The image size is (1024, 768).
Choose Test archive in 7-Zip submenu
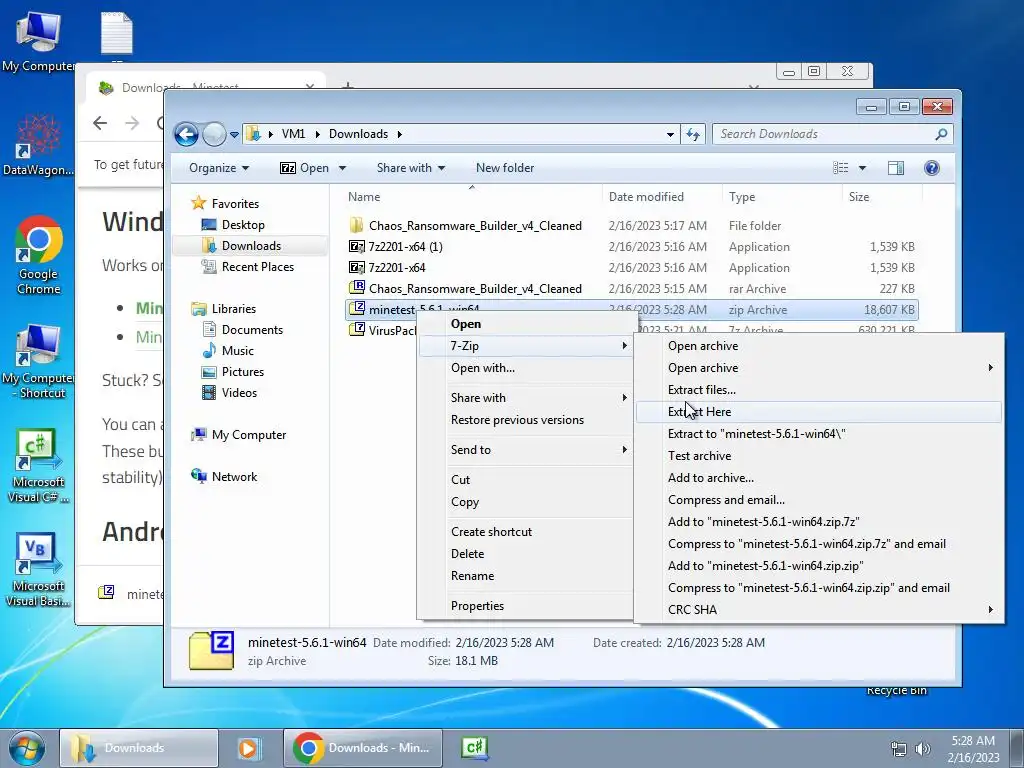(x=819, y=456)
